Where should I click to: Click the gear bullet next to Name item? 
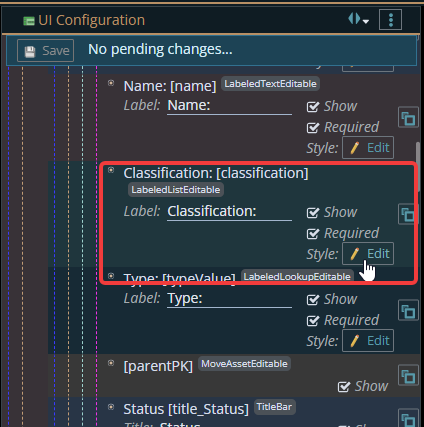(111, 83)
